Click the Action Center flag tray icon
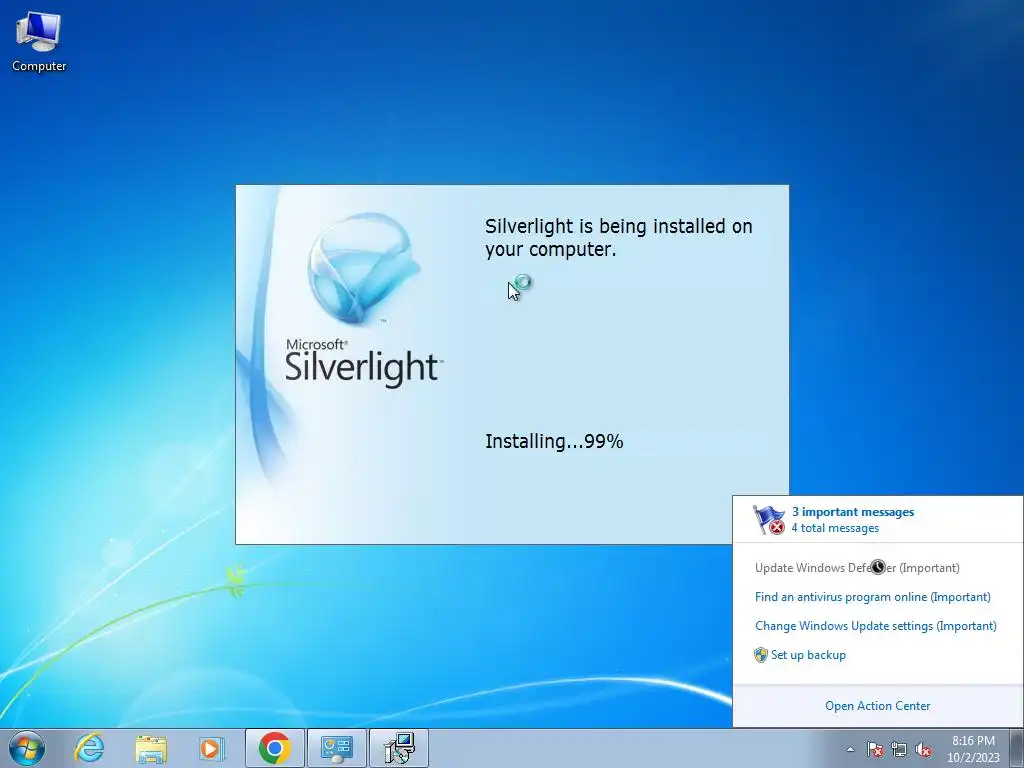Image resolution: width=1024 pixels, height=768 pixels. coord(875,749)
